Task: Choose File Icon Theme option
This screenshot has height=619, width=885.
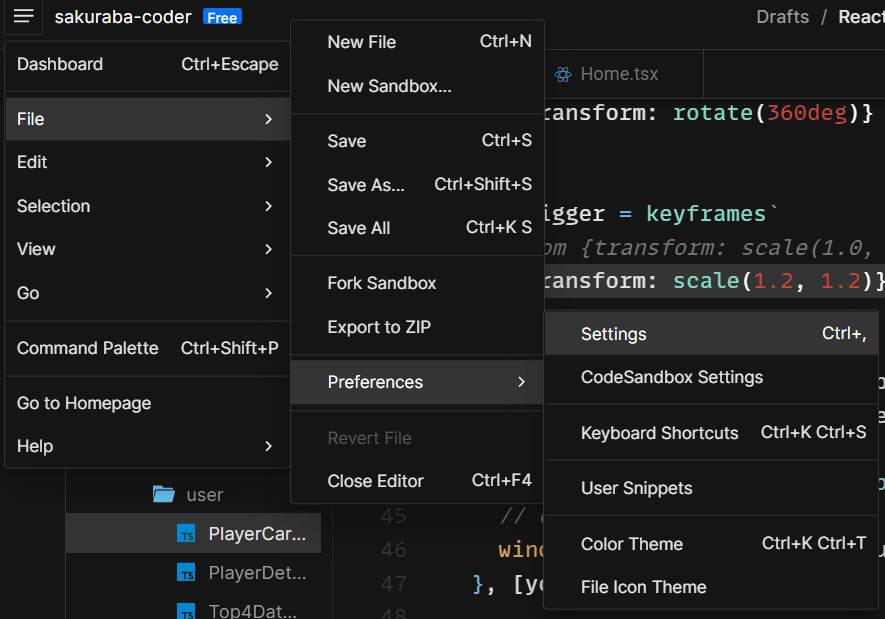Action: 711,587
